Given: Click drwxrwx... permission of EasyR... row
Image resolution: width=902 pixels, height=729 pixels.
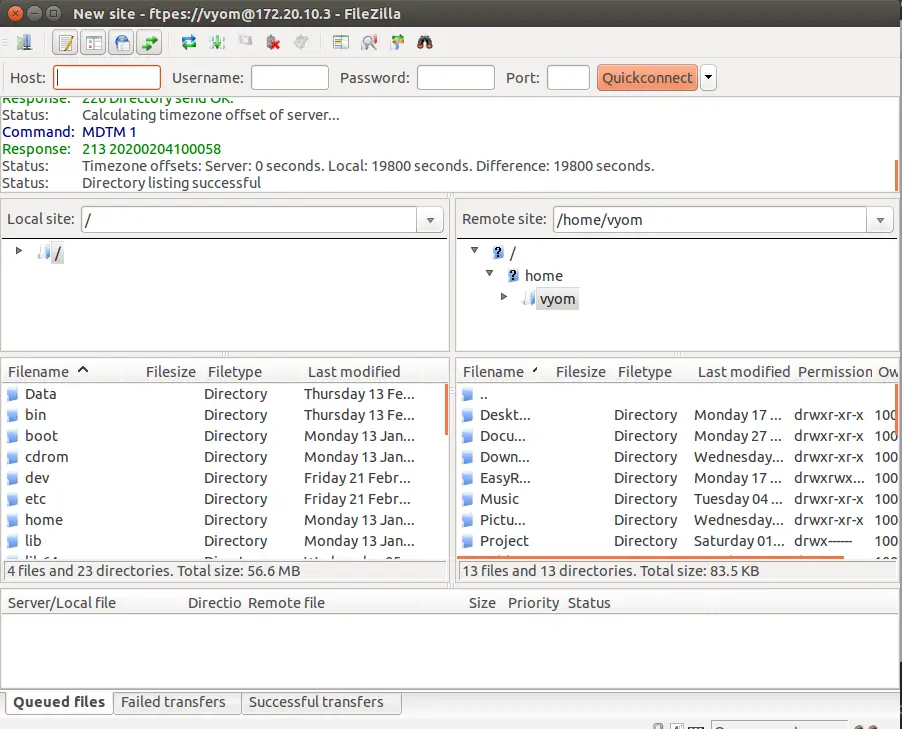Looking at the screenshot, I should click(829, 478).
